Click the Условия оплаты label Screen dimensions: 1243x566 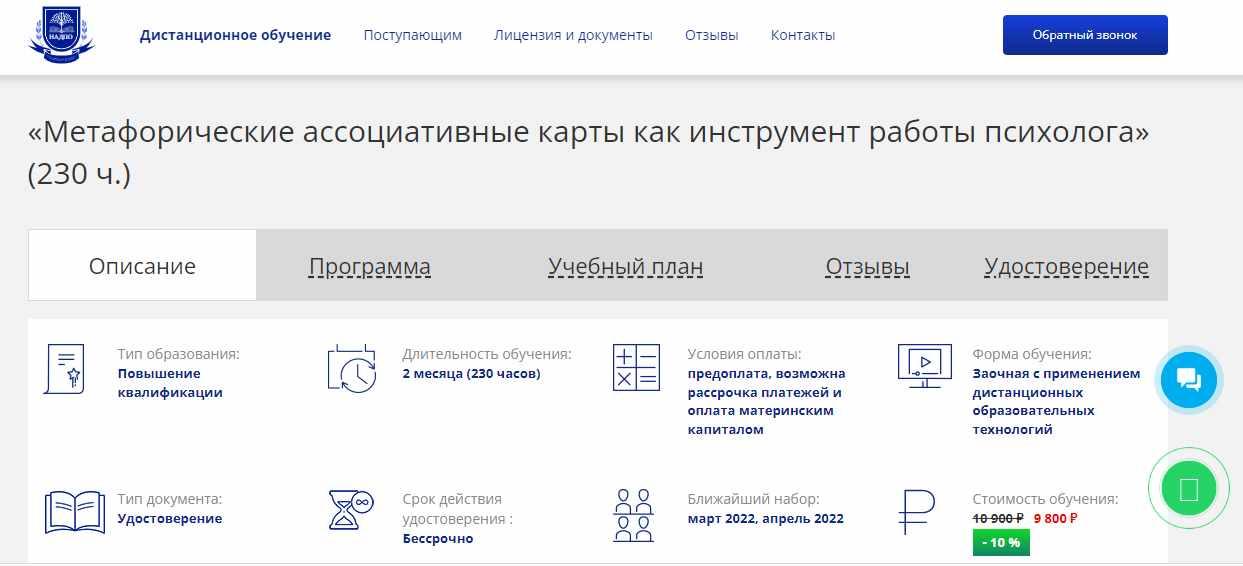tap(745, 354)
